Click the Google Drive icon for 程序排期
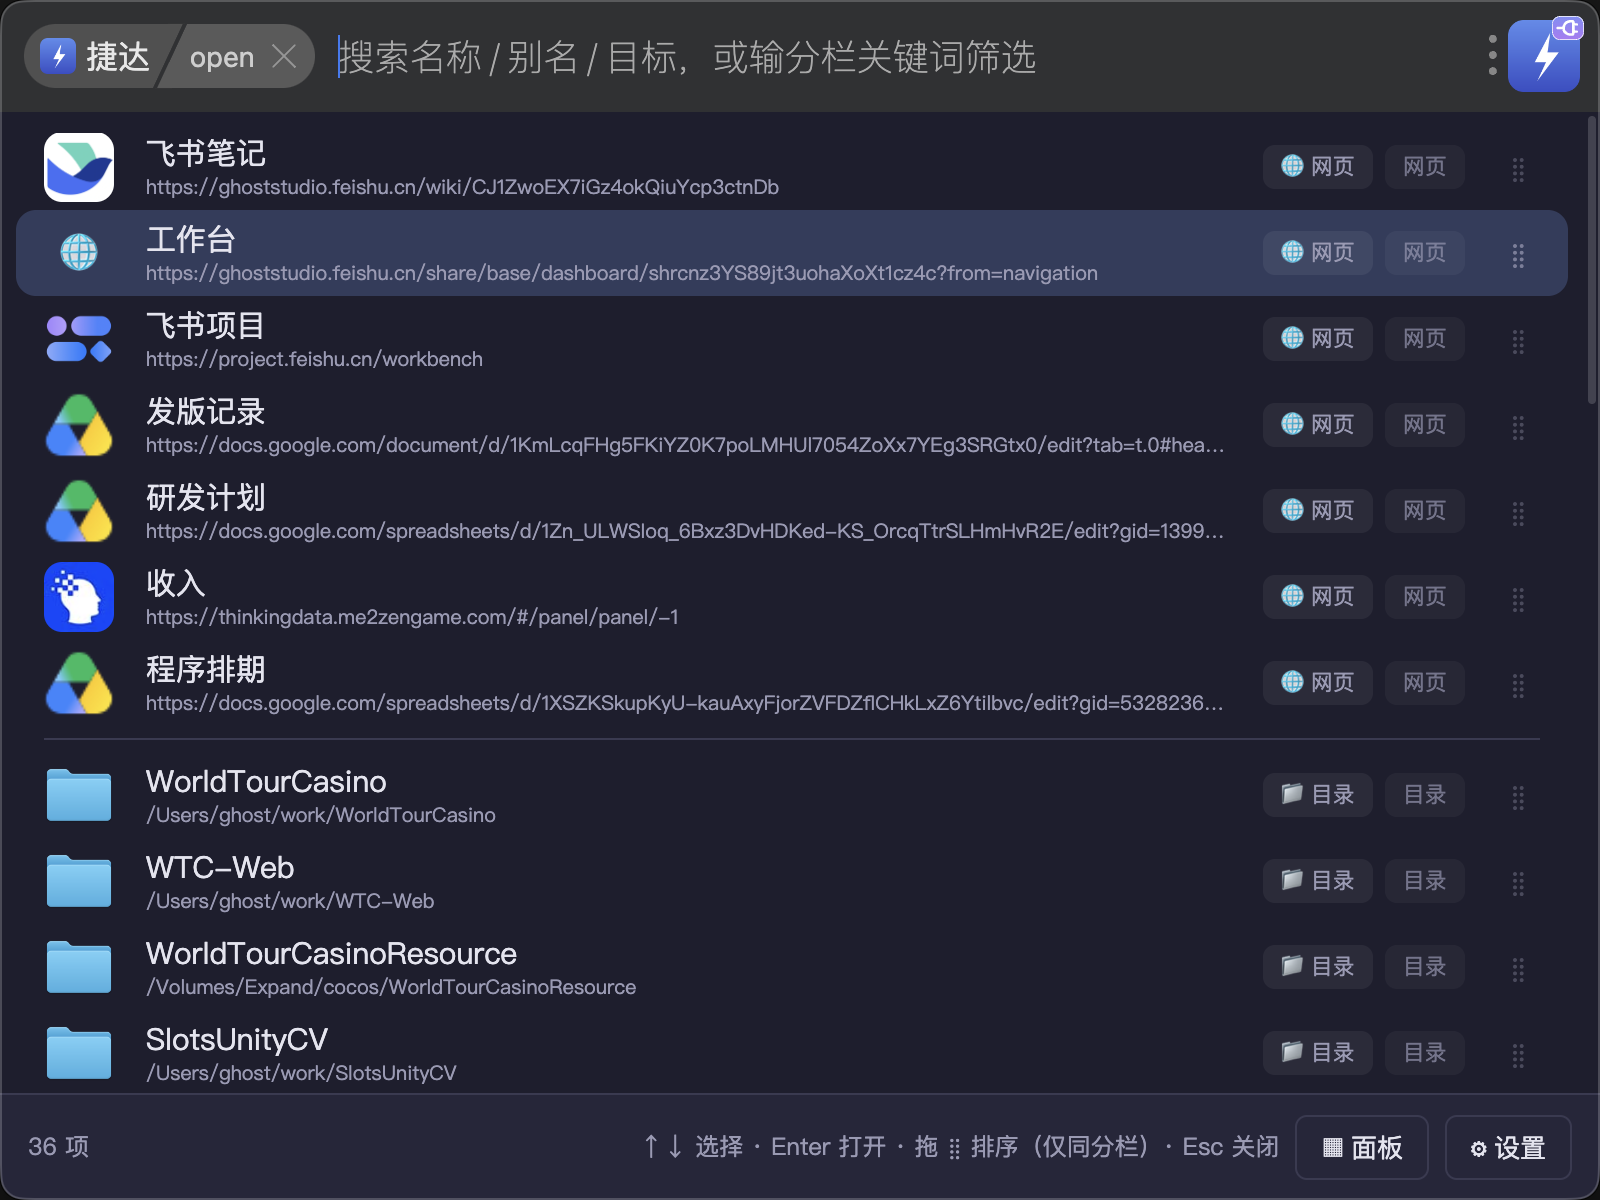Viewport: 1600px width, 1200px height. (x=79, y=683)
